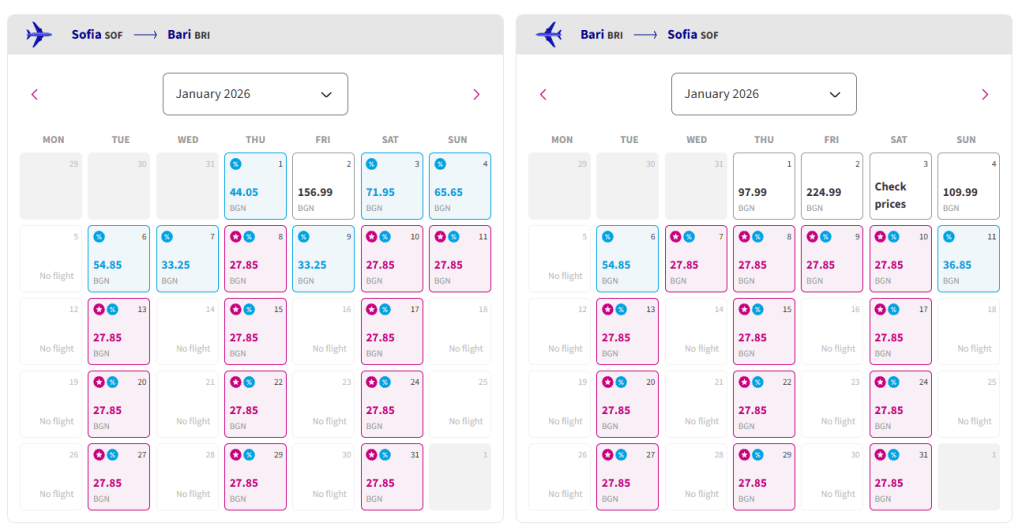The image size is (1022, 531).
Task: Click the airplane icon beside Bari to Sofia
Action: point(548,35)
